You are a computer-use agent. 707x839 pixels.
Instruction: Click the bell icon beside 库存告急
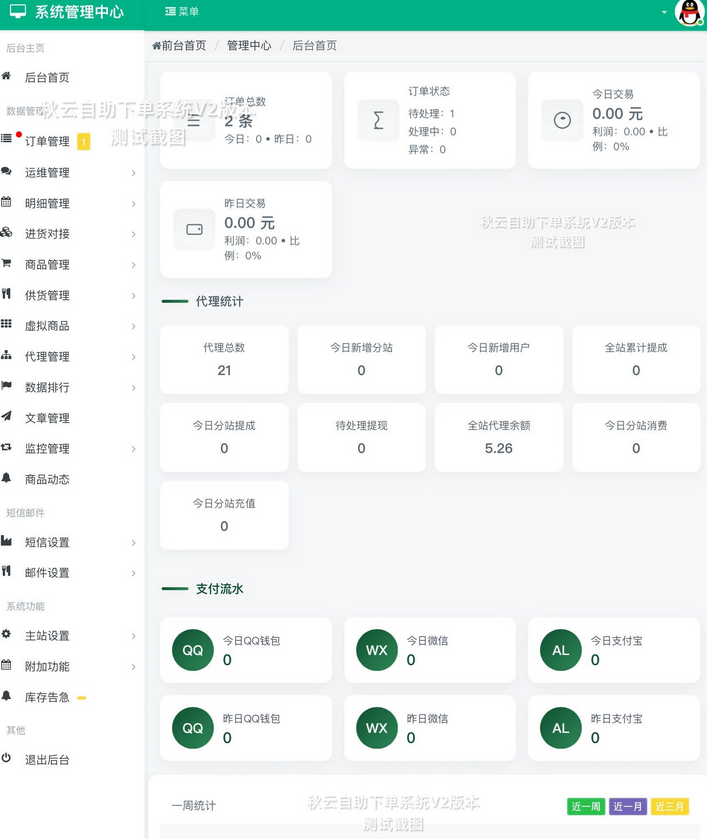[x=6, y=696]
